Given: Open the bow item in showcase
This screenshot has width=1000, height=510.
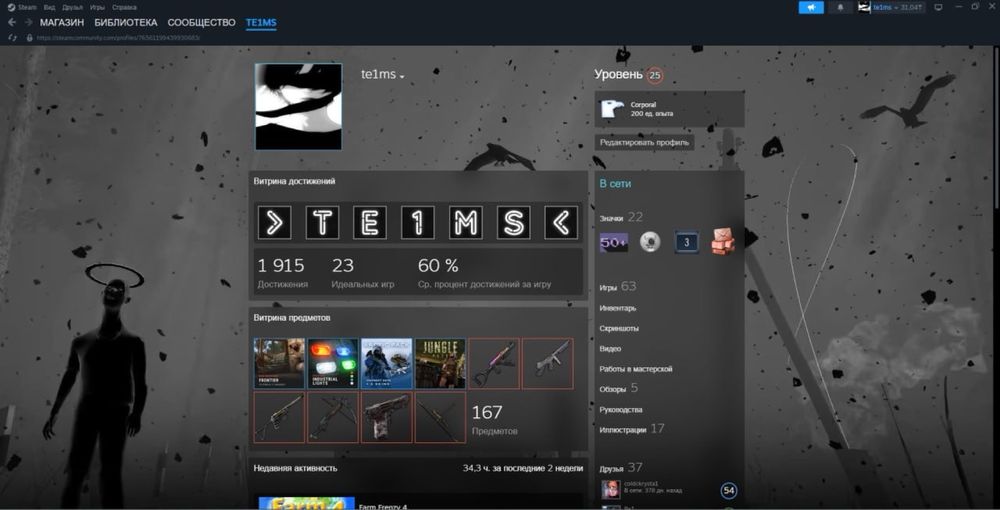Looking at the screenshot, I should pos(440,418).
